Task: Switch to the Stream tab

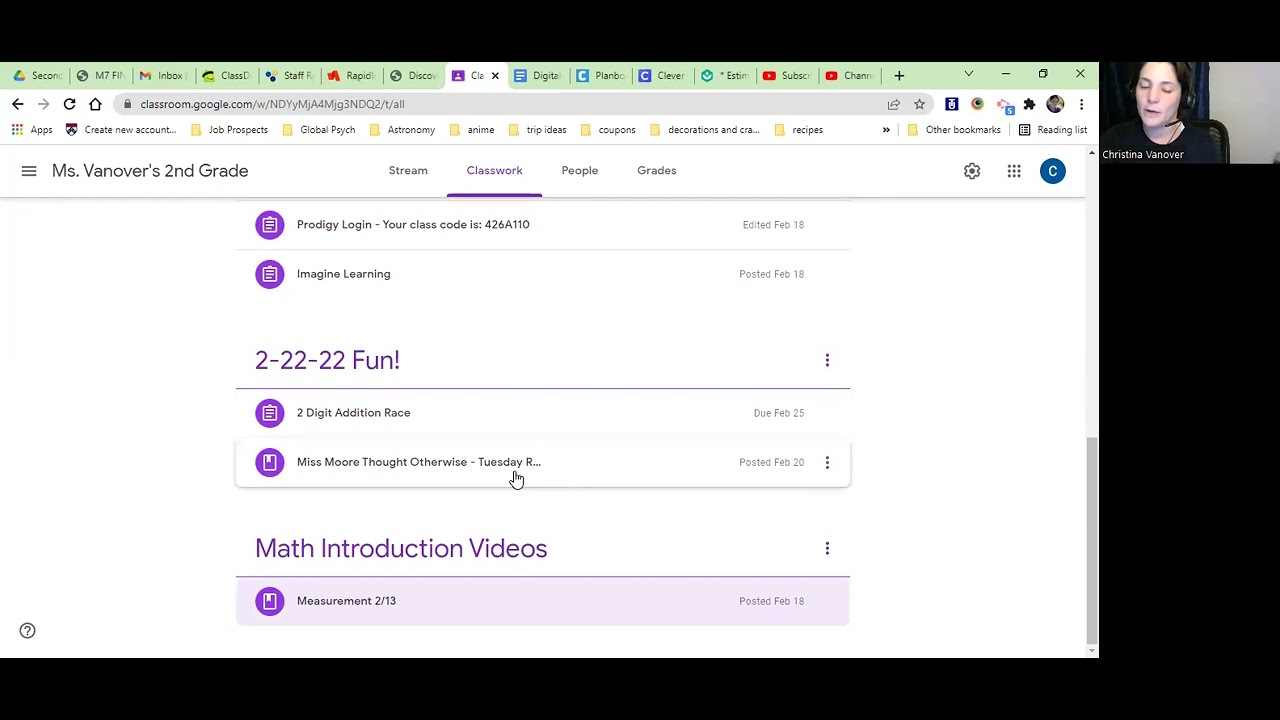Action: pyautogui.click(x=408, y=171)
